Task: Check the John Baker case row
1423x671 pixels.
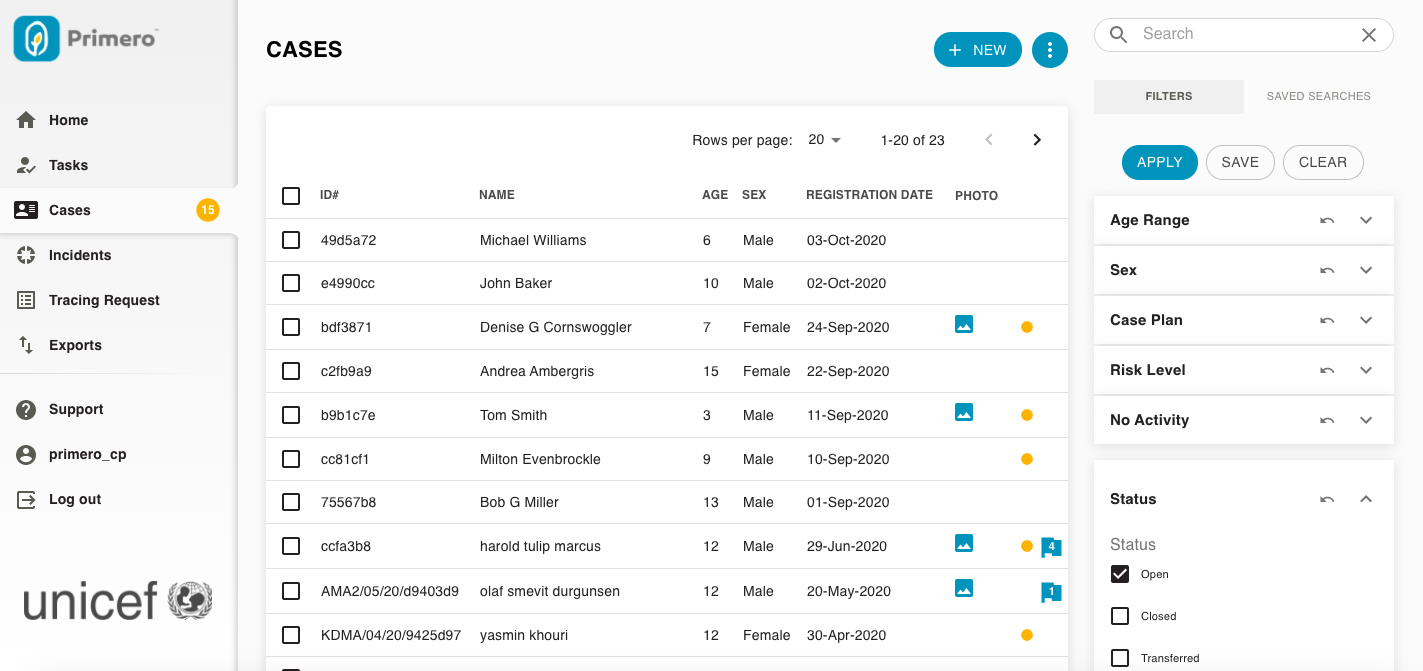Action: tap(291, 283)
